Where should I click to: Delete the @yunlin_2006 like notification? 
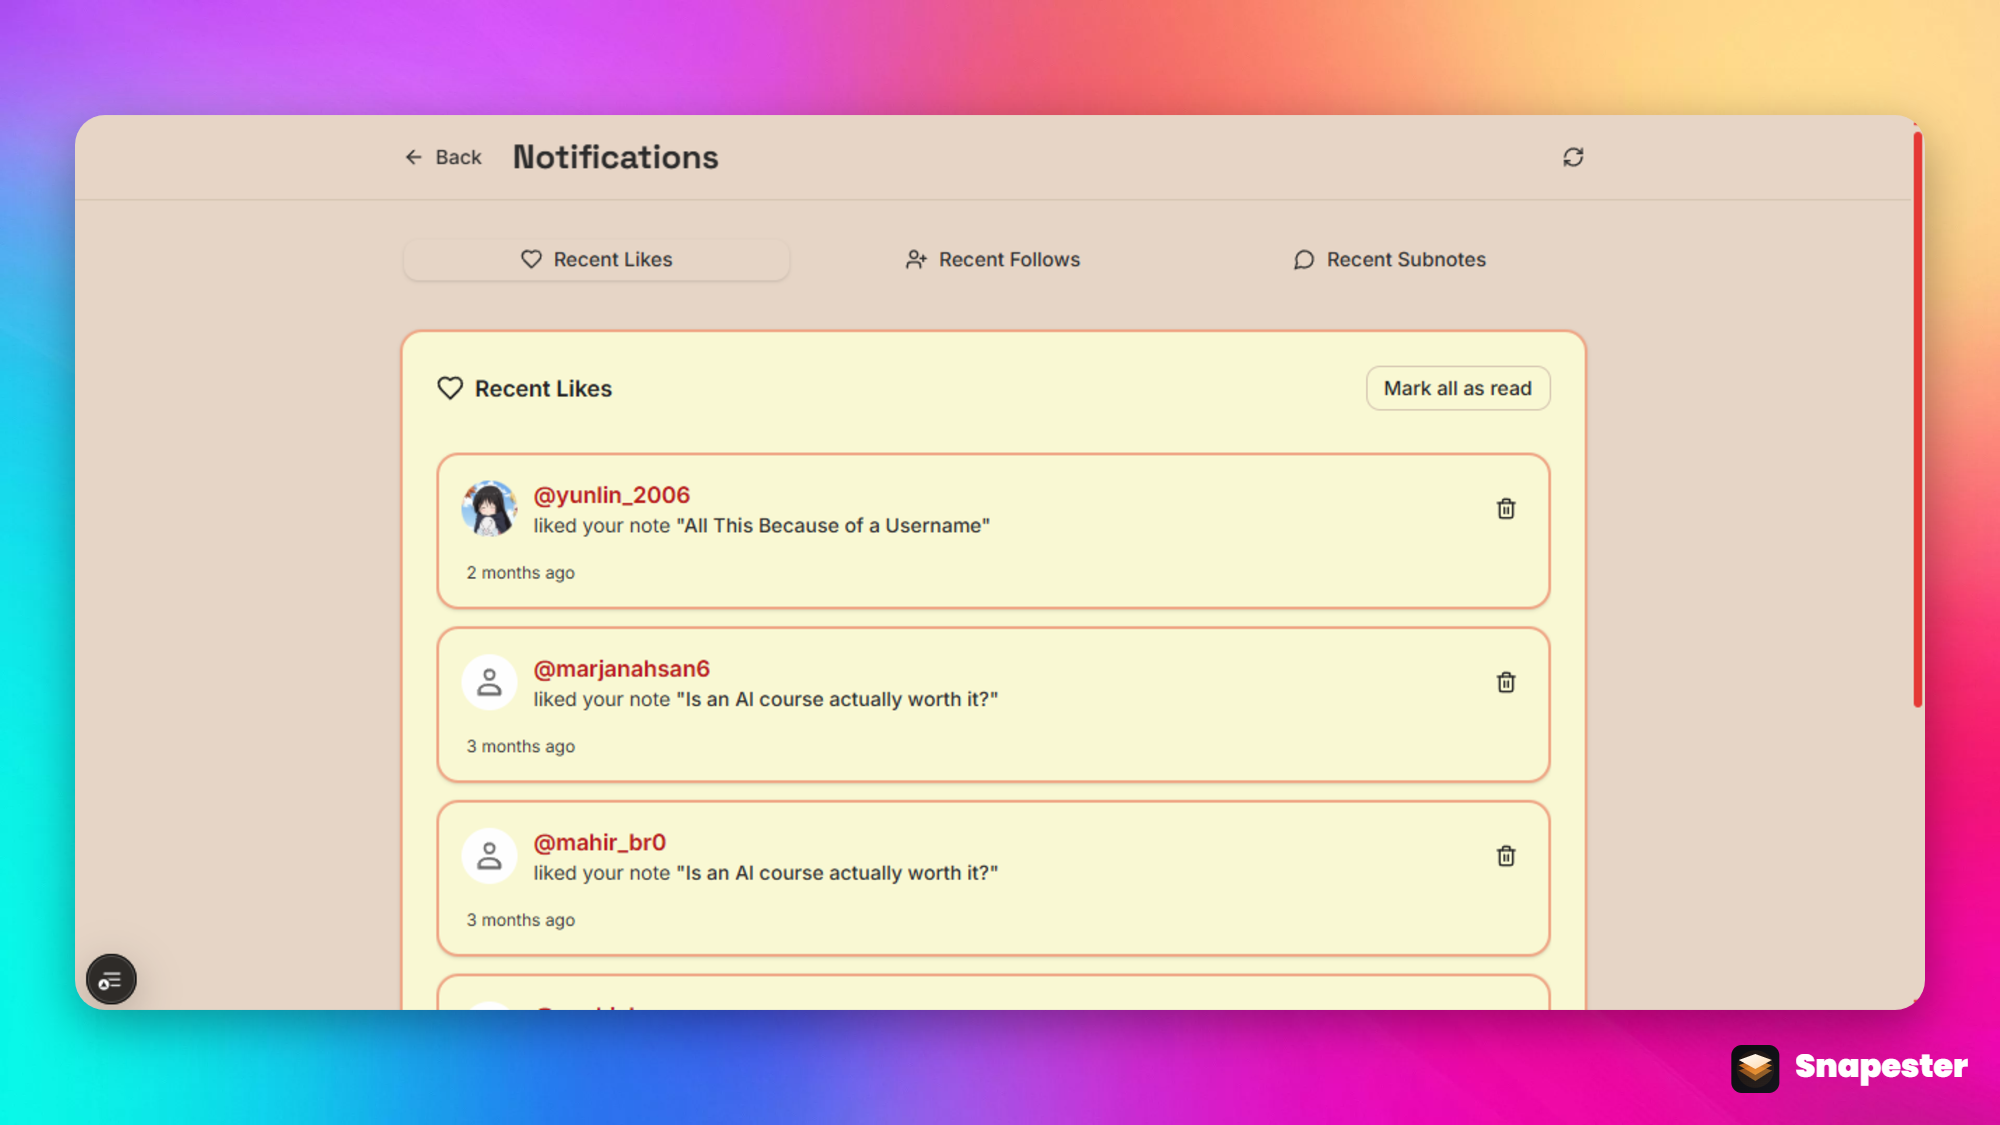[x=1505, y=509]
